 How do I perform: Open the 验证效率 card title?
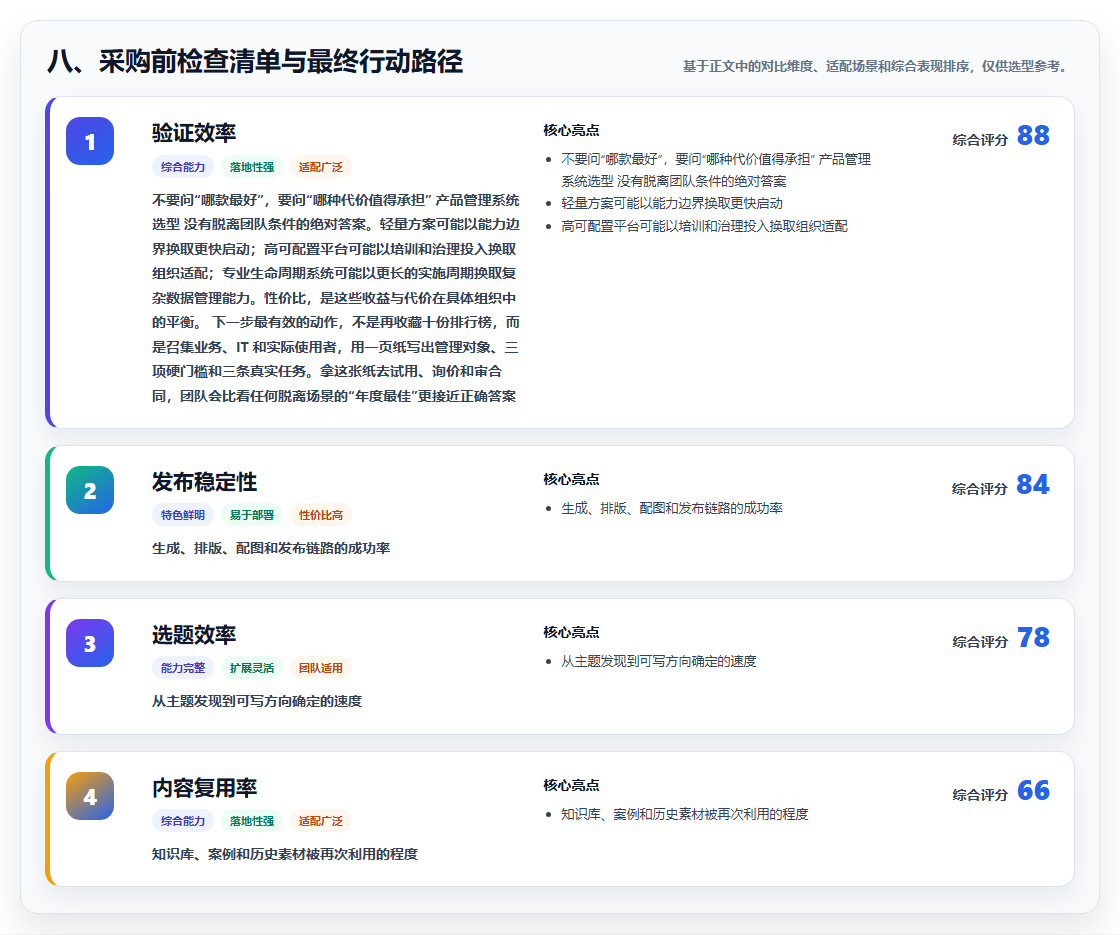(194, 133)
